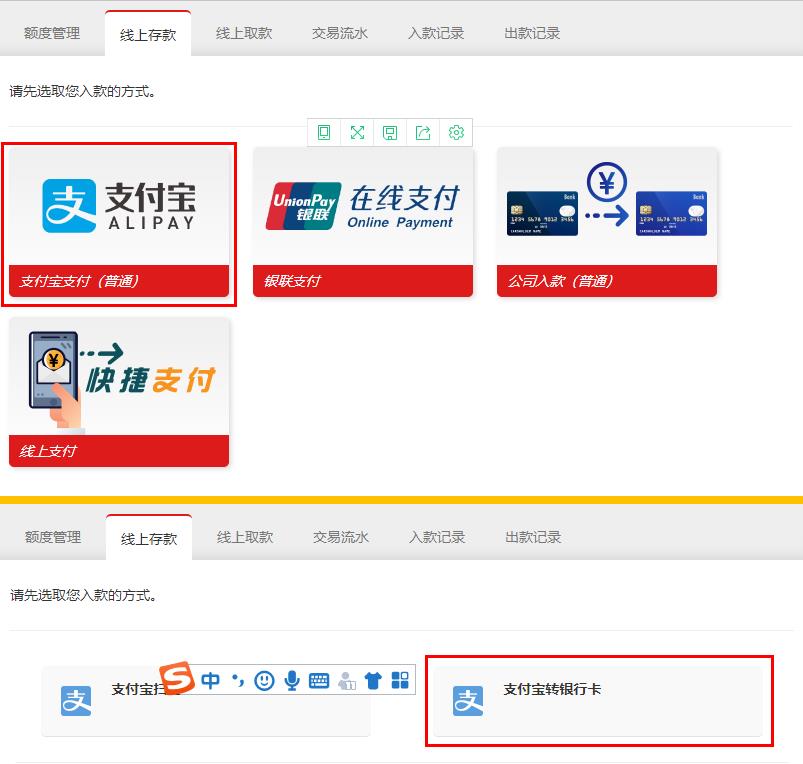Open the 线上取款 tab in upper panel
Screen dimensions: 803x764
click(244, 33)
